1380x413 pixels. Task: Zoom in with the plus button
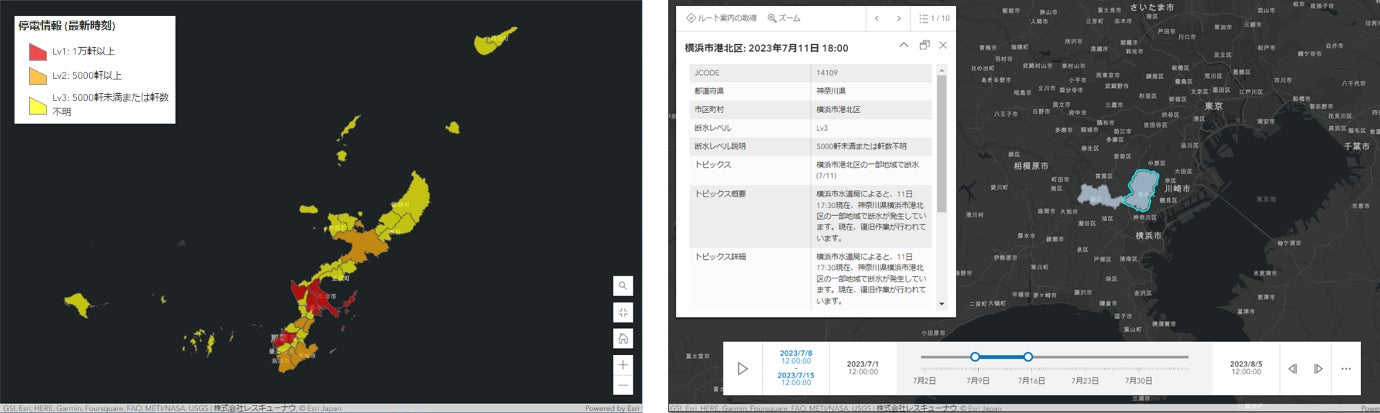click(623, 365)
